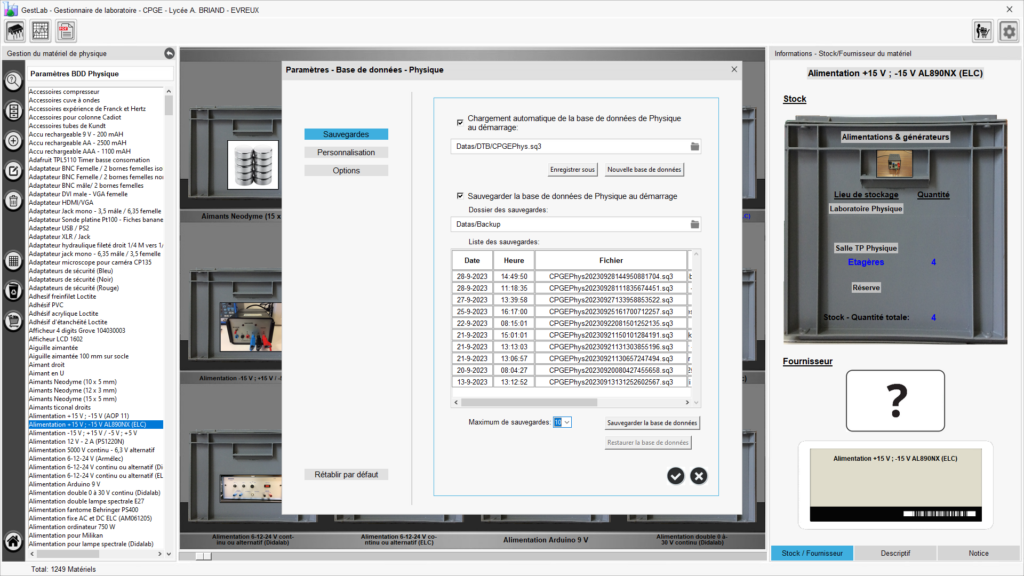This screenshot has height=576, width=1024.
Task: Click the magnifier search icon in left sidebar
Action: 14,81
